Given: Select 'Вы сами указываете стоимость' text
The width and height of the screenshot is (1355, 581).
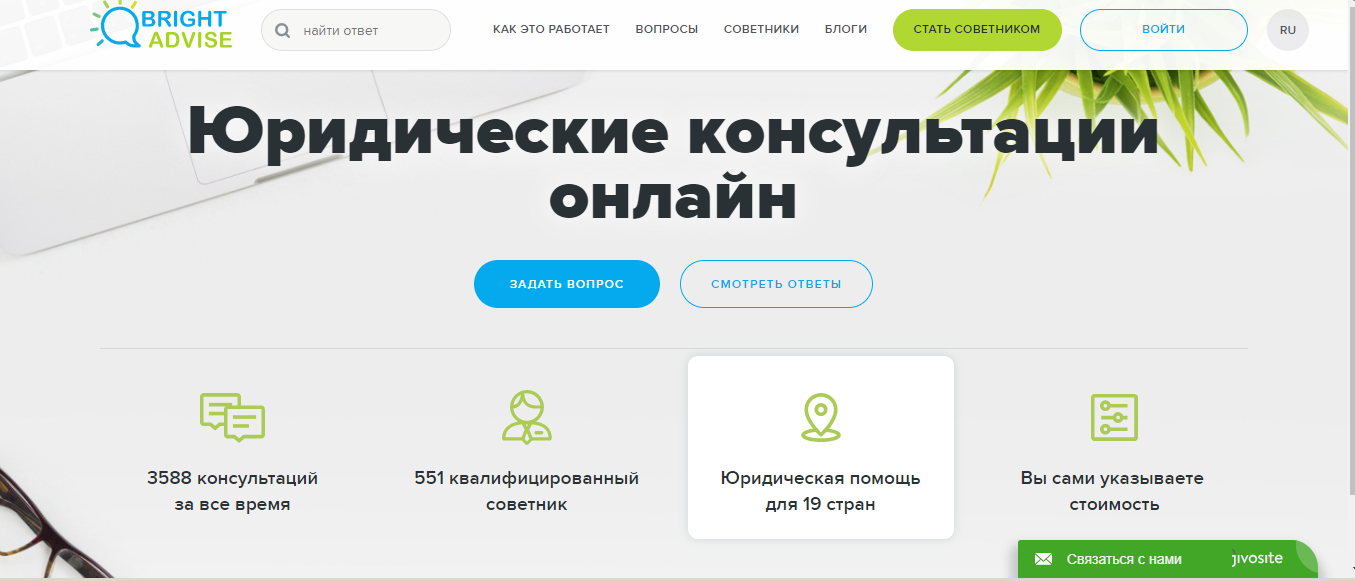Looking at the screenshot, I should [x=1113, y=491].
